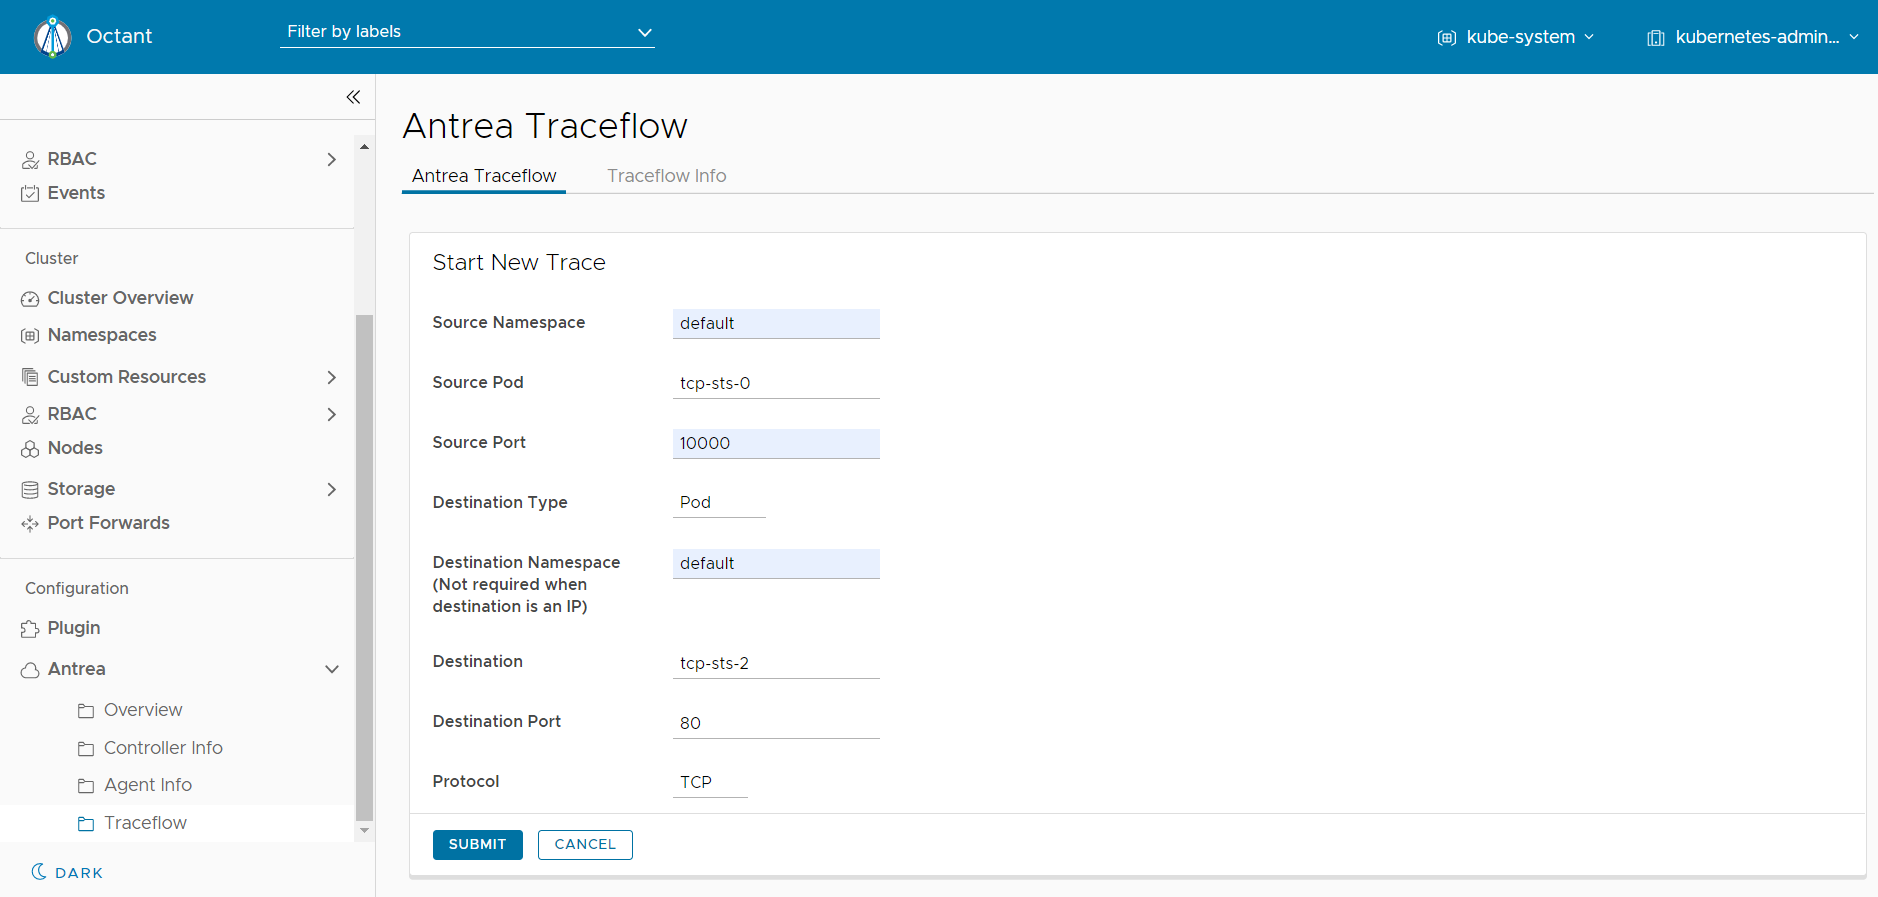Click the Destination Port field
Viewport: 1878px width, 897px height.
[x=776, y=724]
